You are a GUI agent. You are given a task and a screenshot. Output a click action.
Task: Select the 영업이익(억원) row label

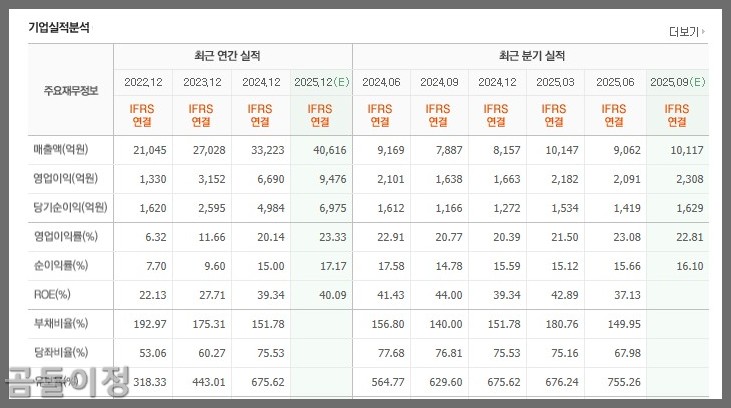[x=65, y=179]
